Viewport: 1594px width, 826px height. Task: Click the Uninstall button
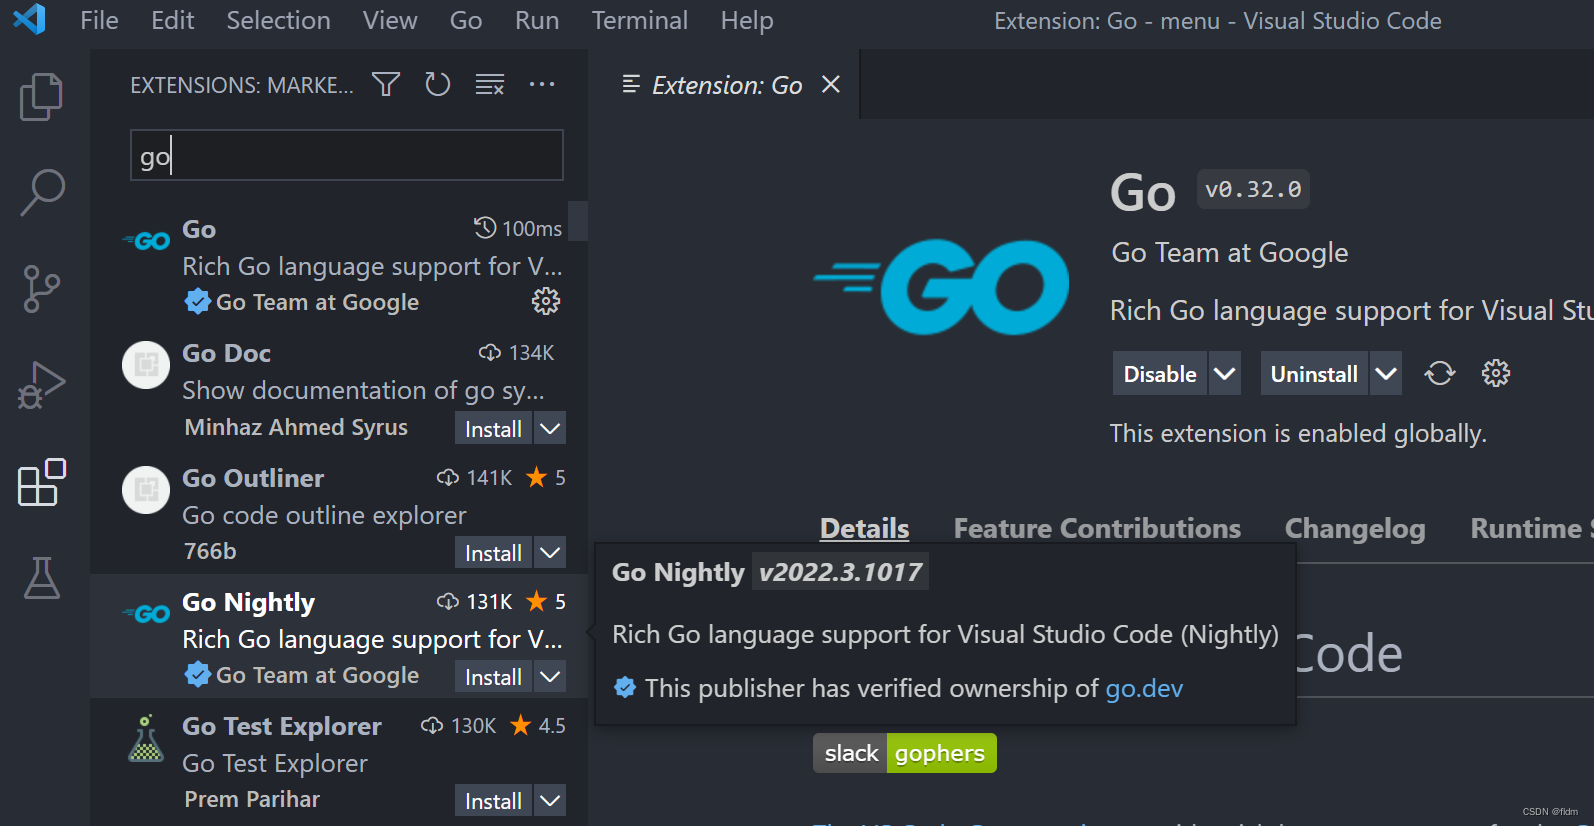pyautogui.click(x=1314, y=374)
